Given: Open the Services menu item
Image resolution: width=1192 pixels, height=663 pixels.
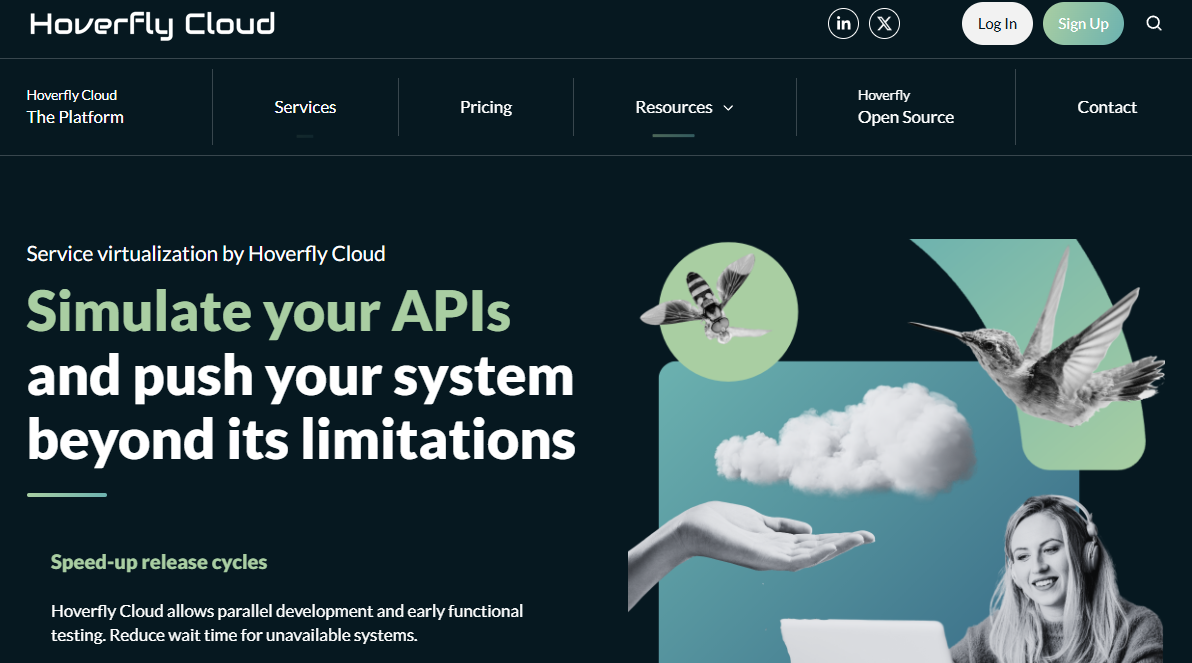Looking at the screenshot, I should coord(305,107).
